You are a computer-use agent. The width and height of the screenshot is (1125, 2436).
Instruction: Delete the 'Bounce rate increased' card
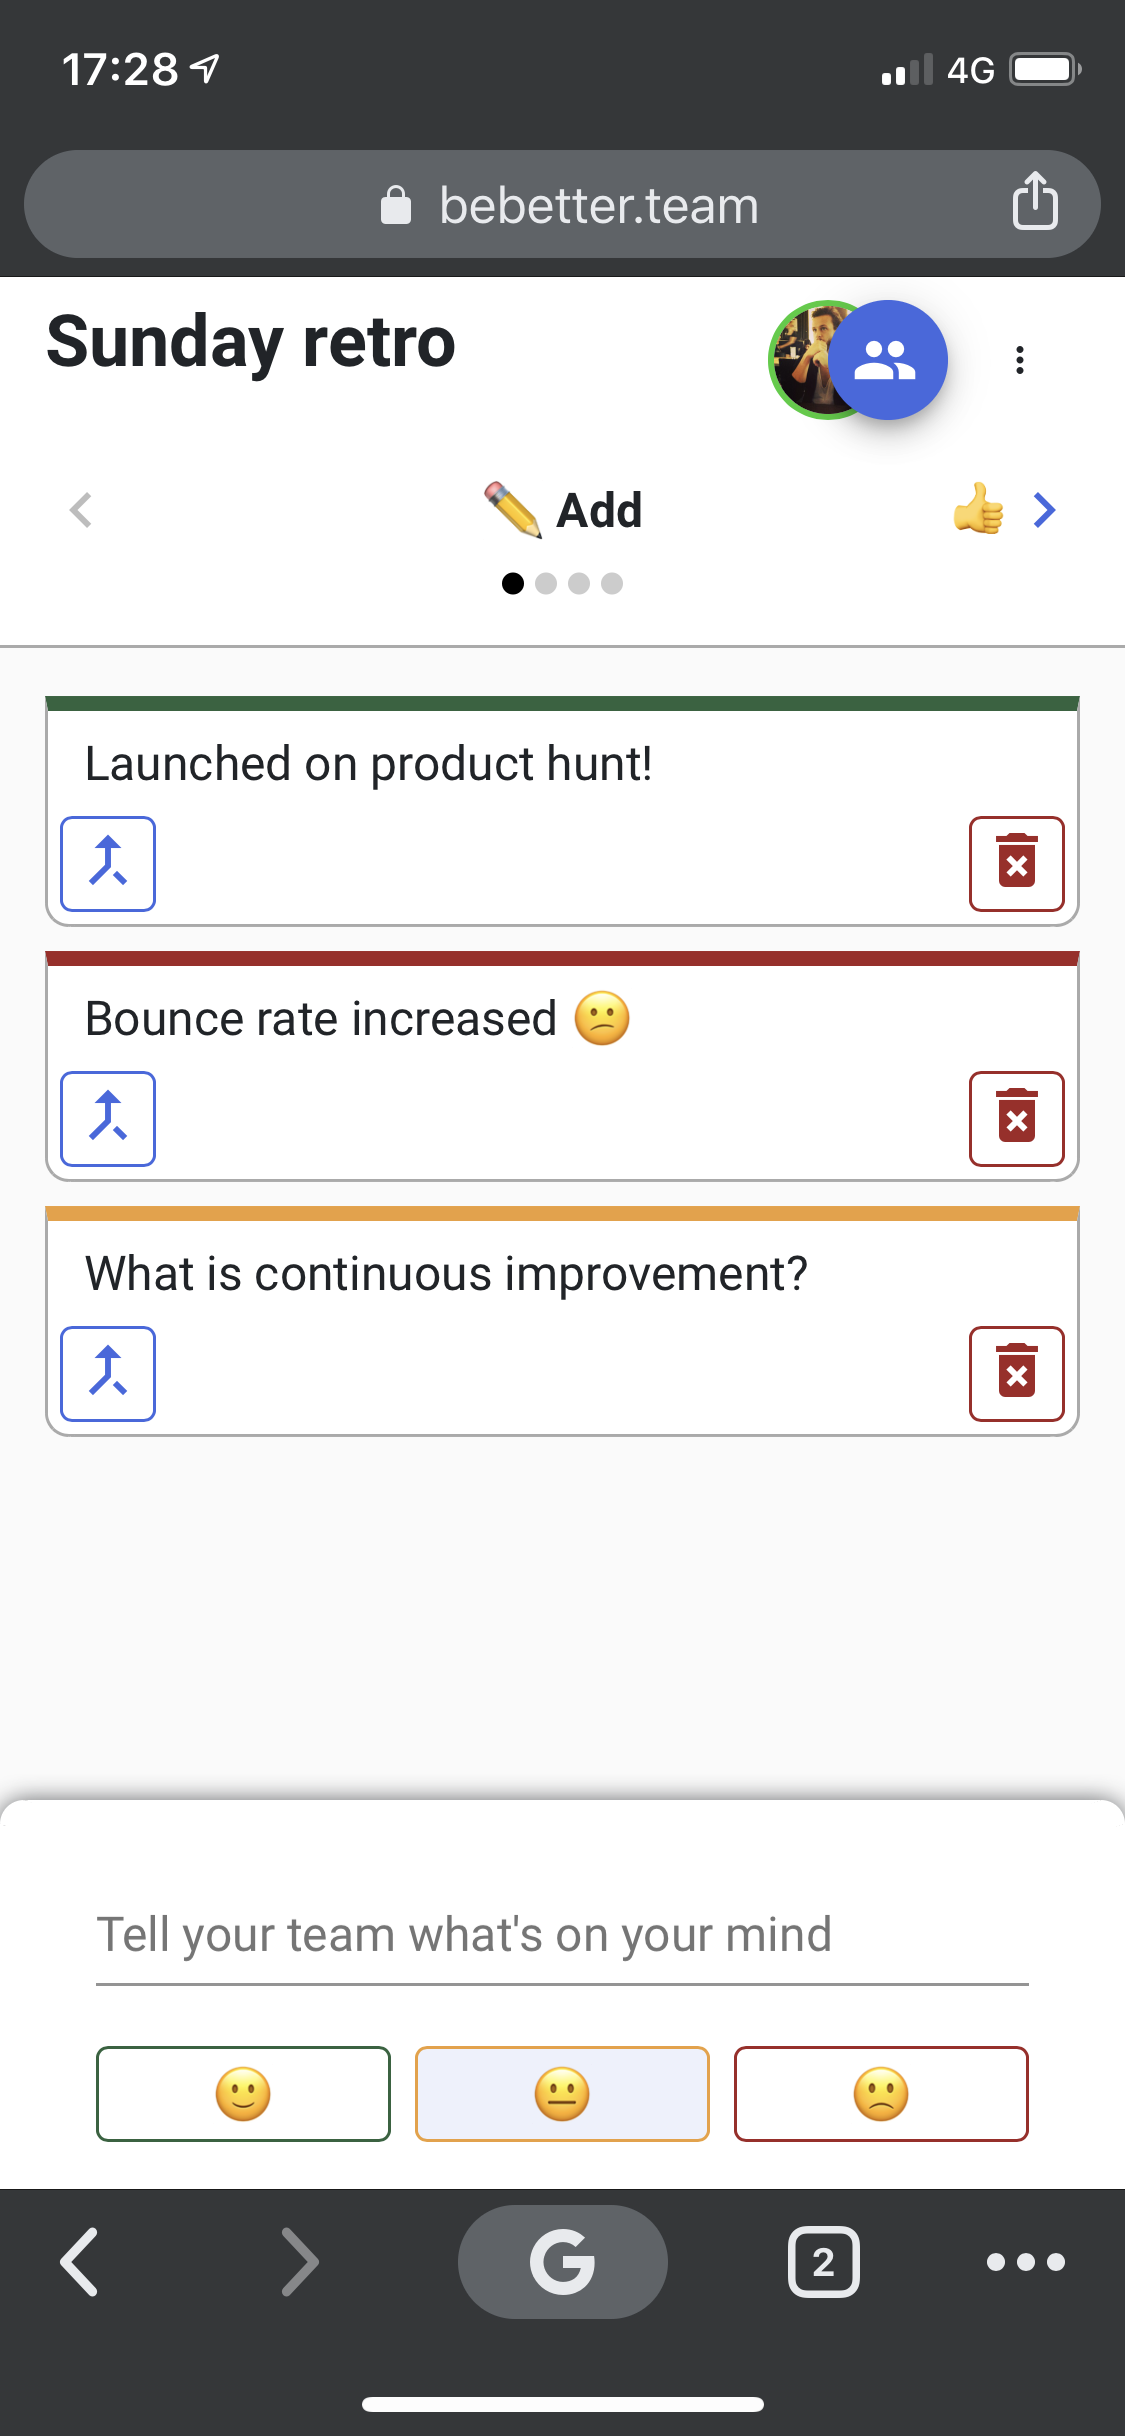pyautogui.click(x=1016, y=1119)
